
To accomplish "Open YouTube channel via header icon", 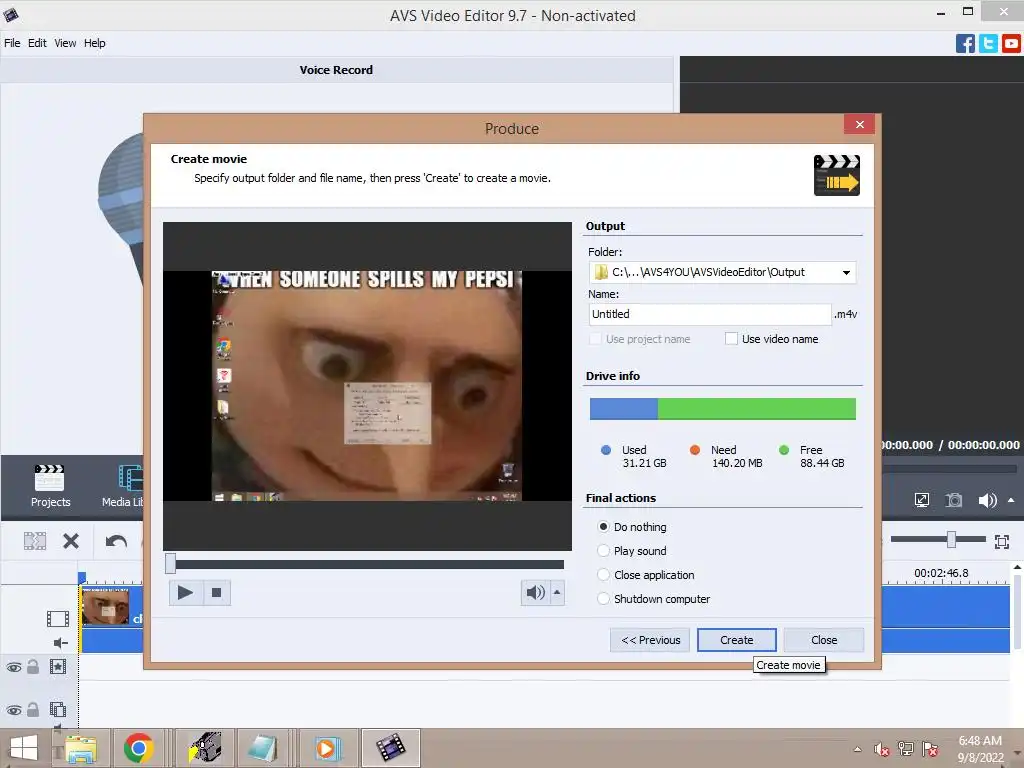I will click(1011, 44).
